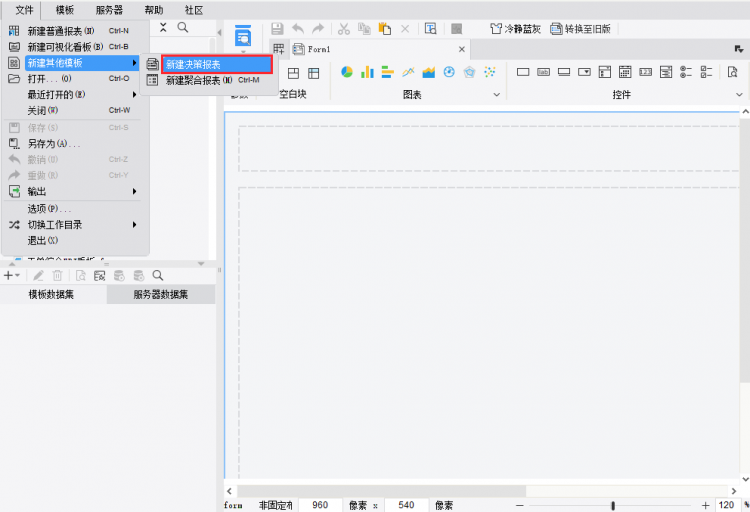The image size is (750, 512).
Task: Open the 模板 menu
Action: coord(65,10)
